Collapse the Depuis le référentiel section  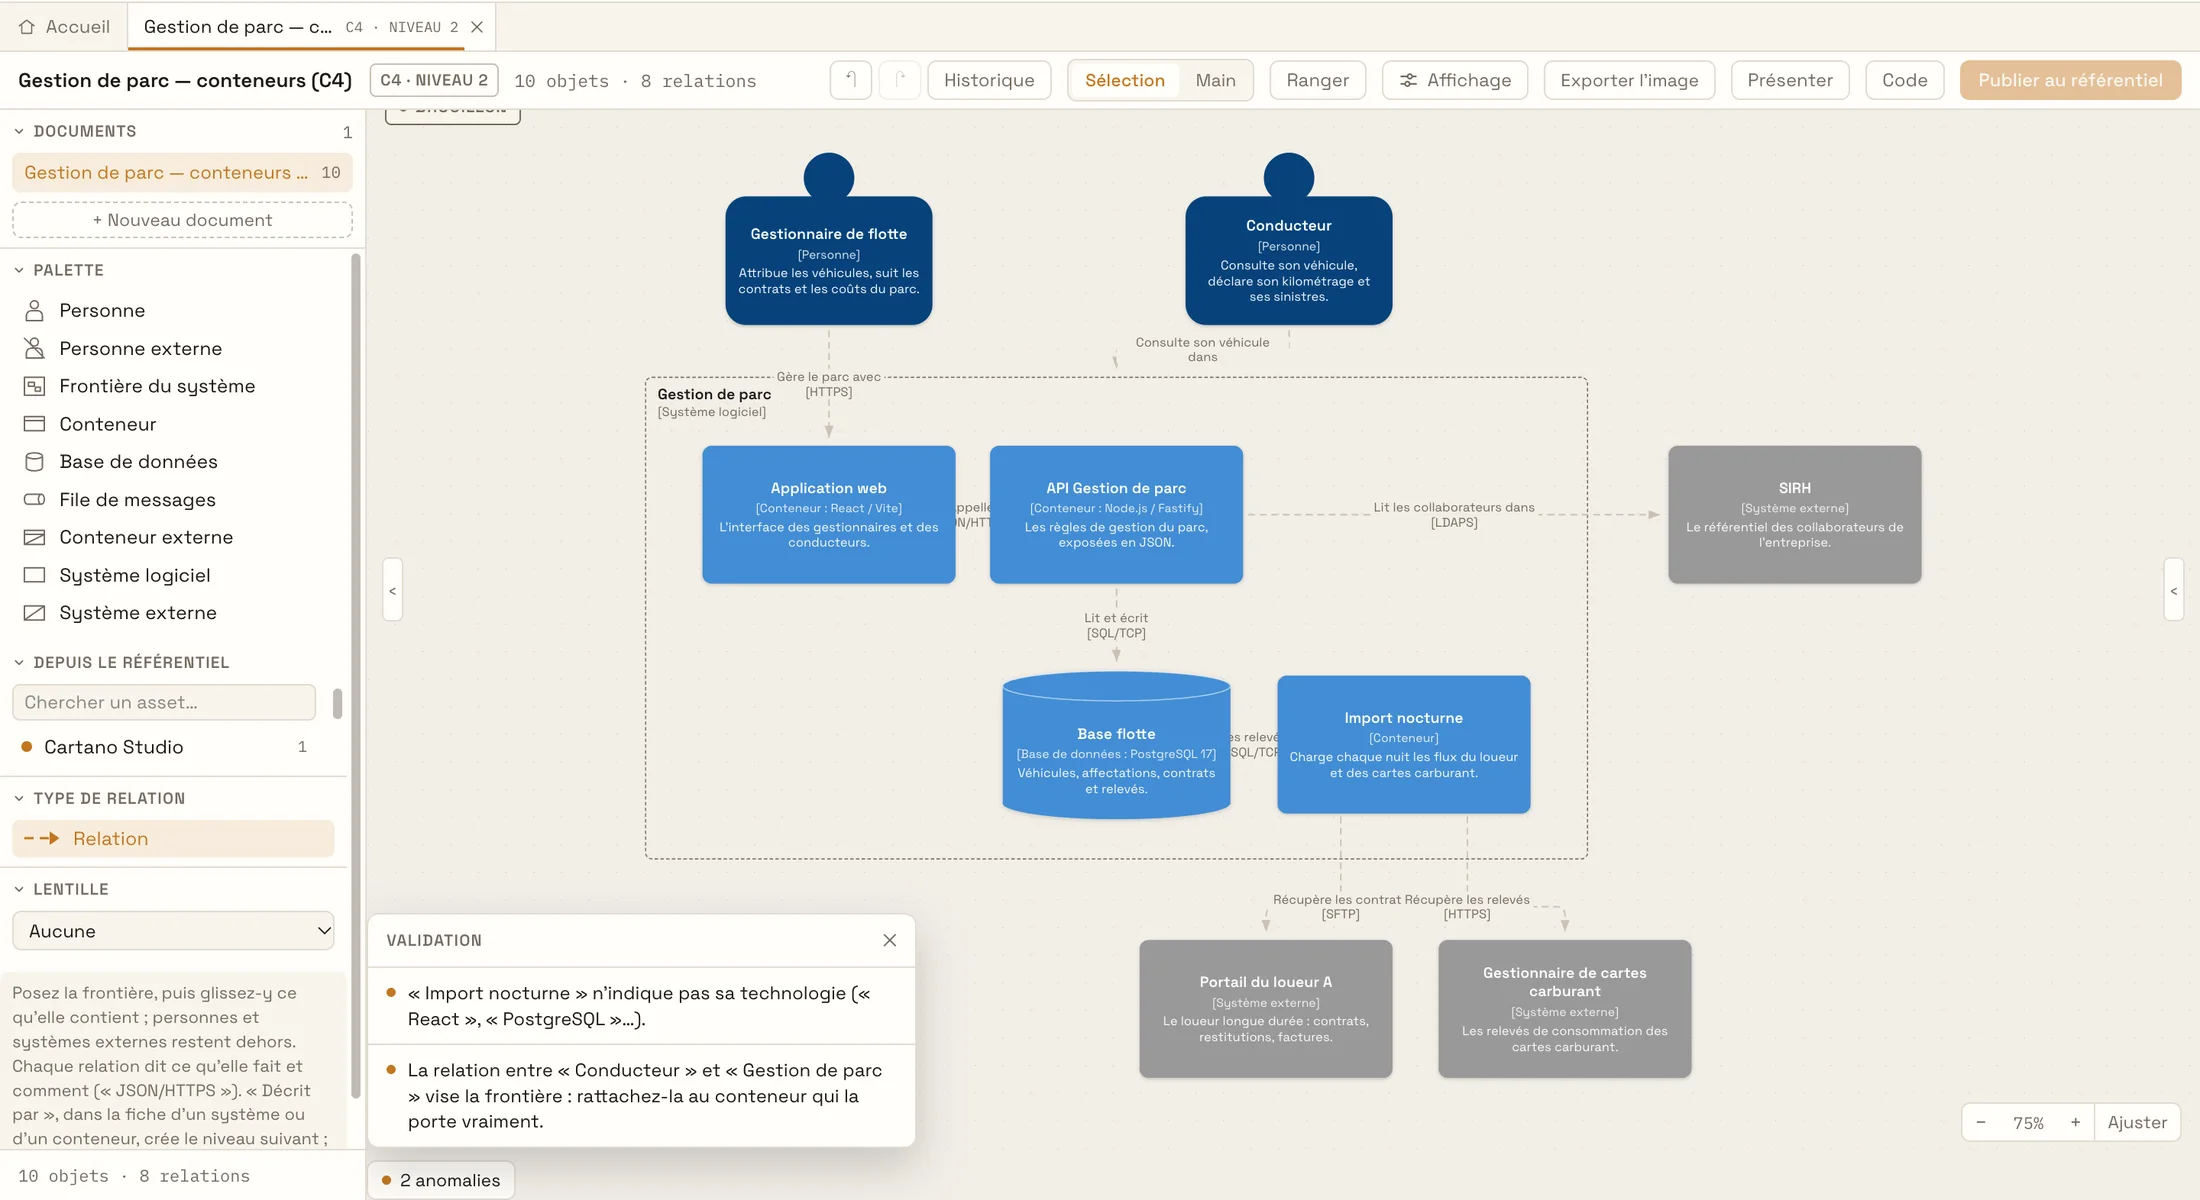19,662
